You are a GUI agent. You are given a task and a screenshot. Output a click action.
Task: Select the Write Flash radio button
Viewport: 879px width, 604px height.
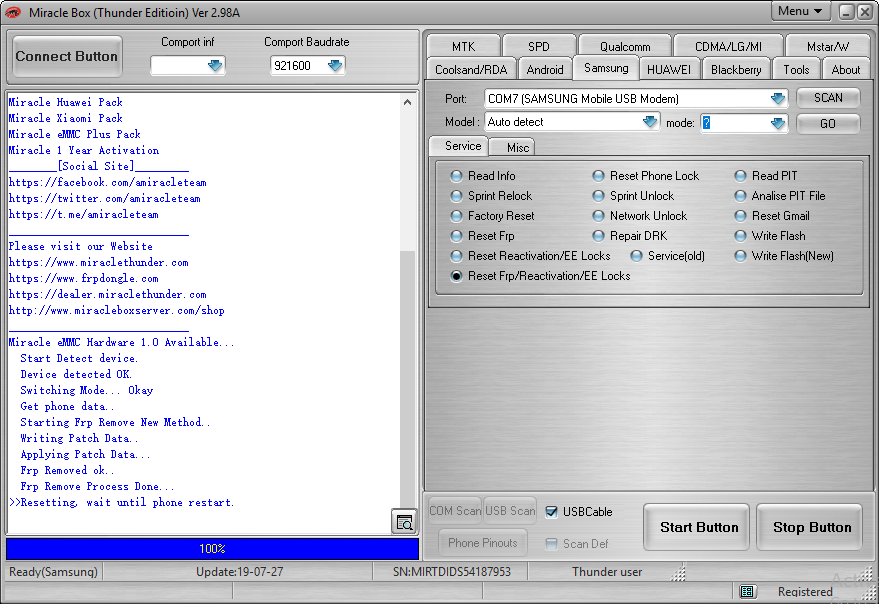[x=741, y=236]
